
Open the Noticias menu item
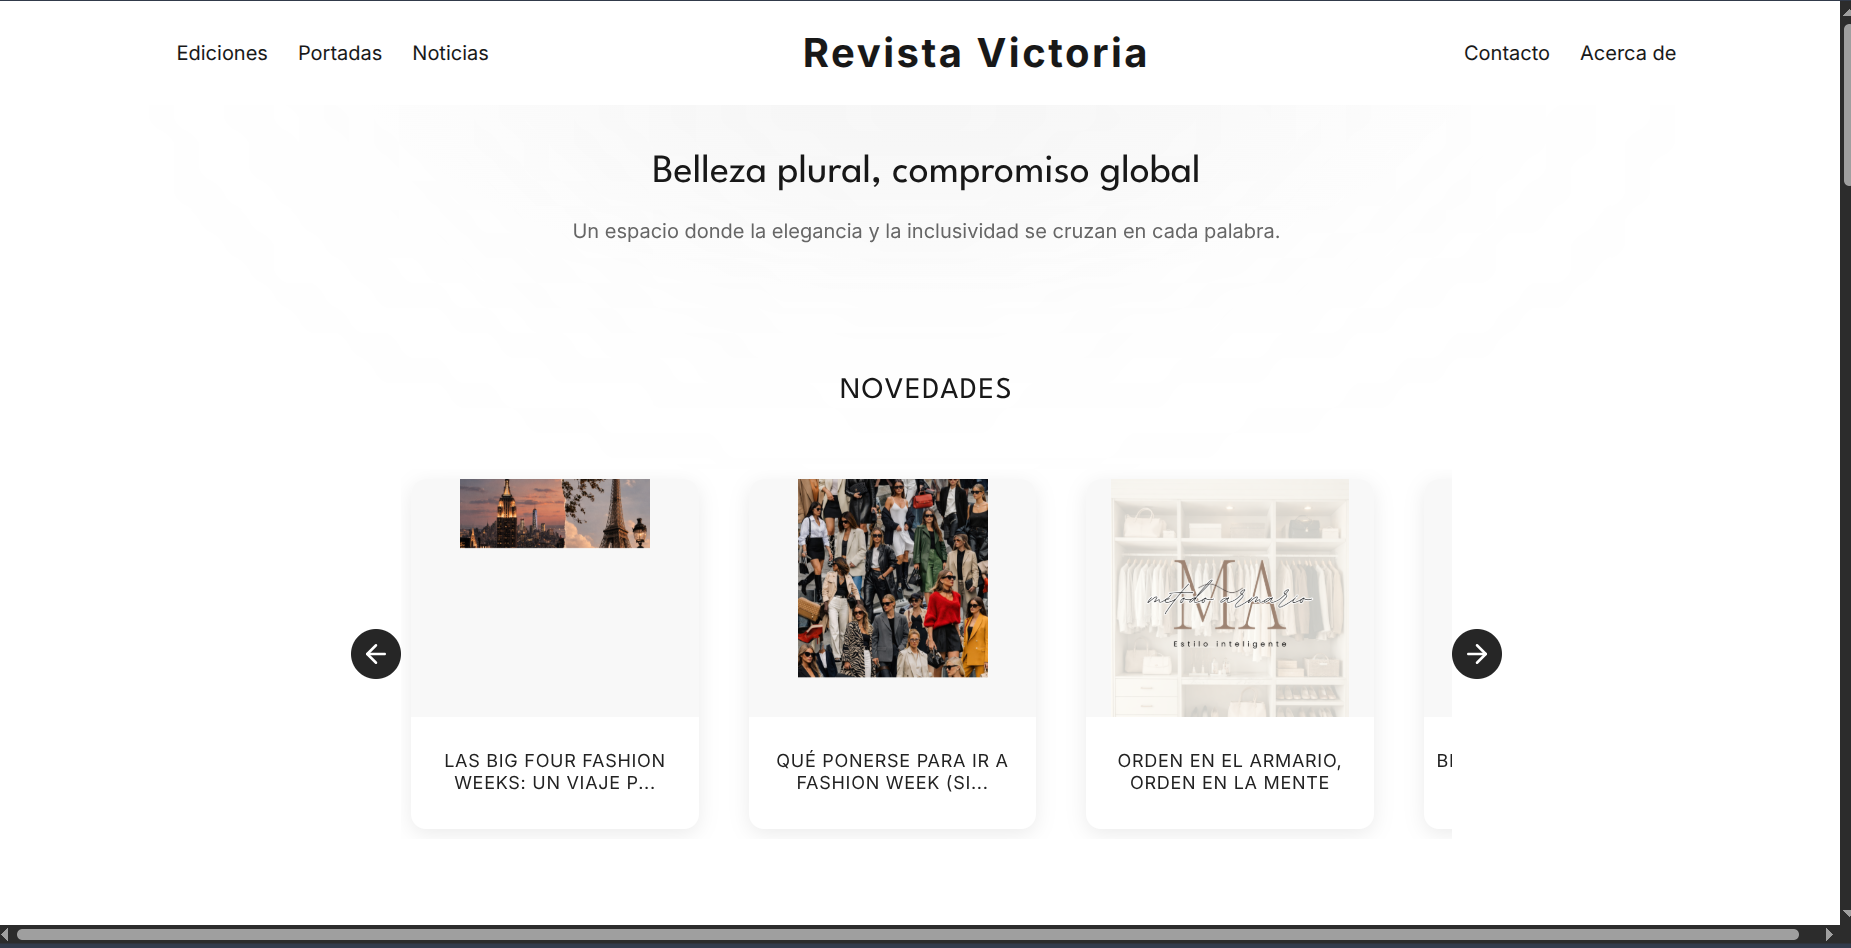[x=450, y=53]
